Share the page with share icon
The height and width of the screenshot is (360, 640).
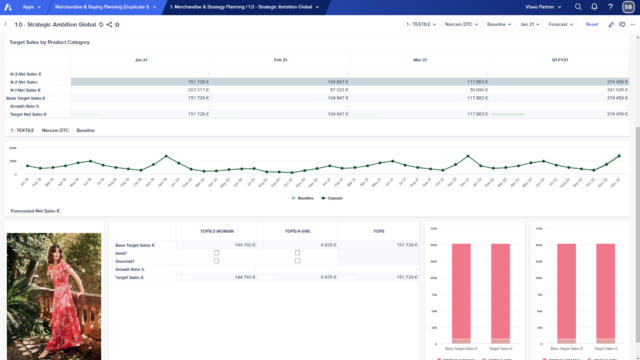pos(109,24)
